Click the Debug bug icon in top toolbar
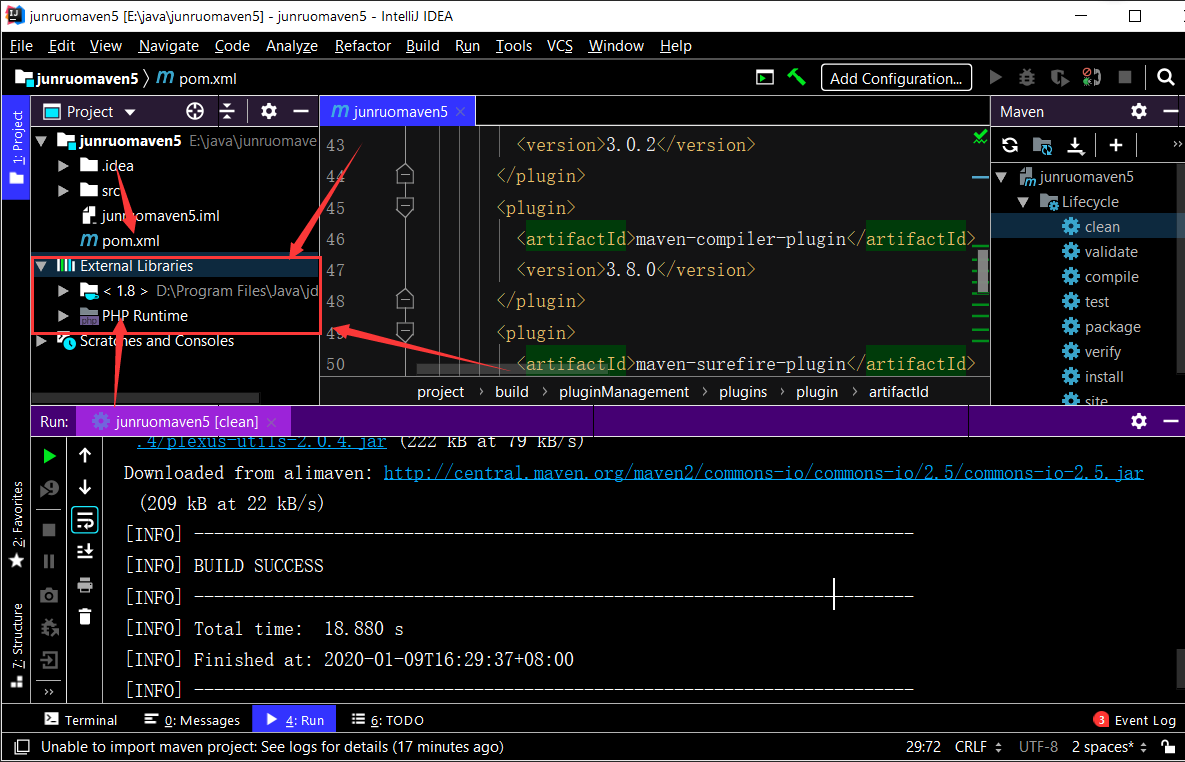Viewport: 1185px width, 762px height. [1026, 77]
